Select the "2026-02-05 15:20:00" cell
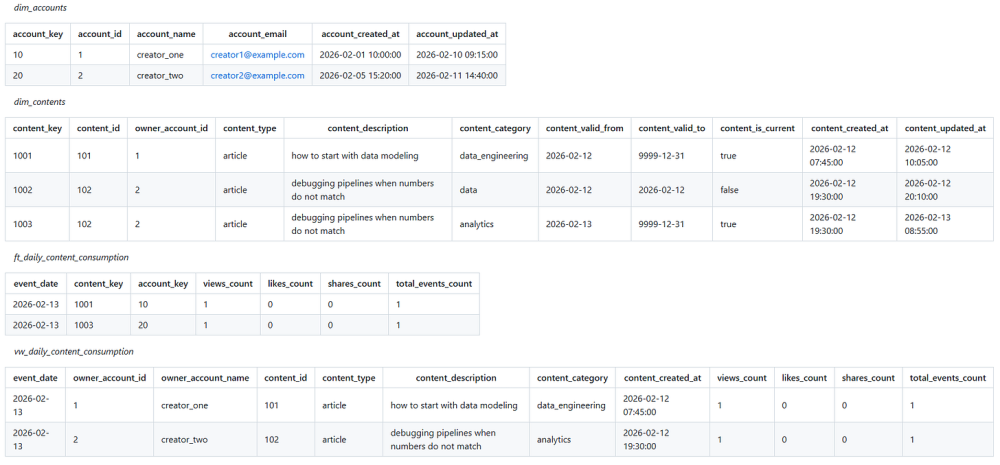 click(x=360, y=75)
